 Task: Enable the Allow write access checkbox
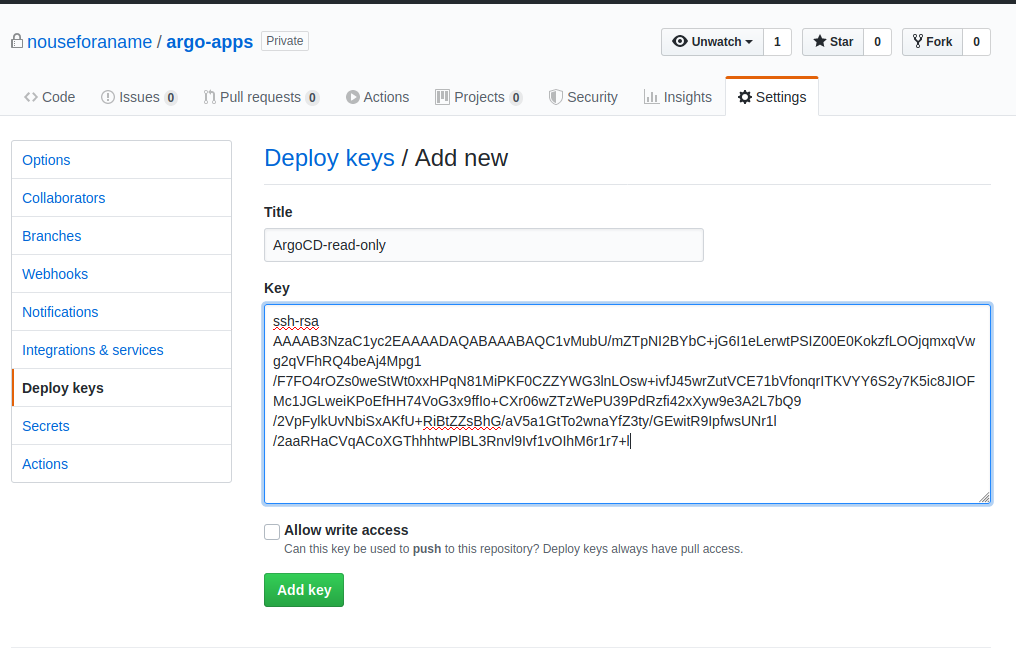click(272, 532)
